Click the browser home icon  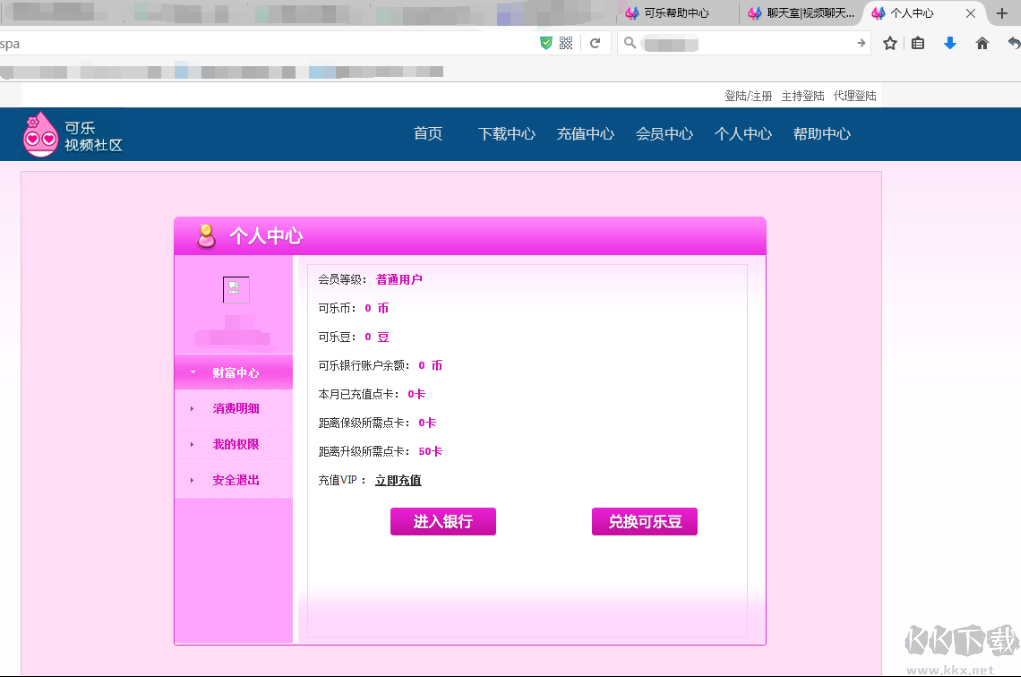click(982, 43)
